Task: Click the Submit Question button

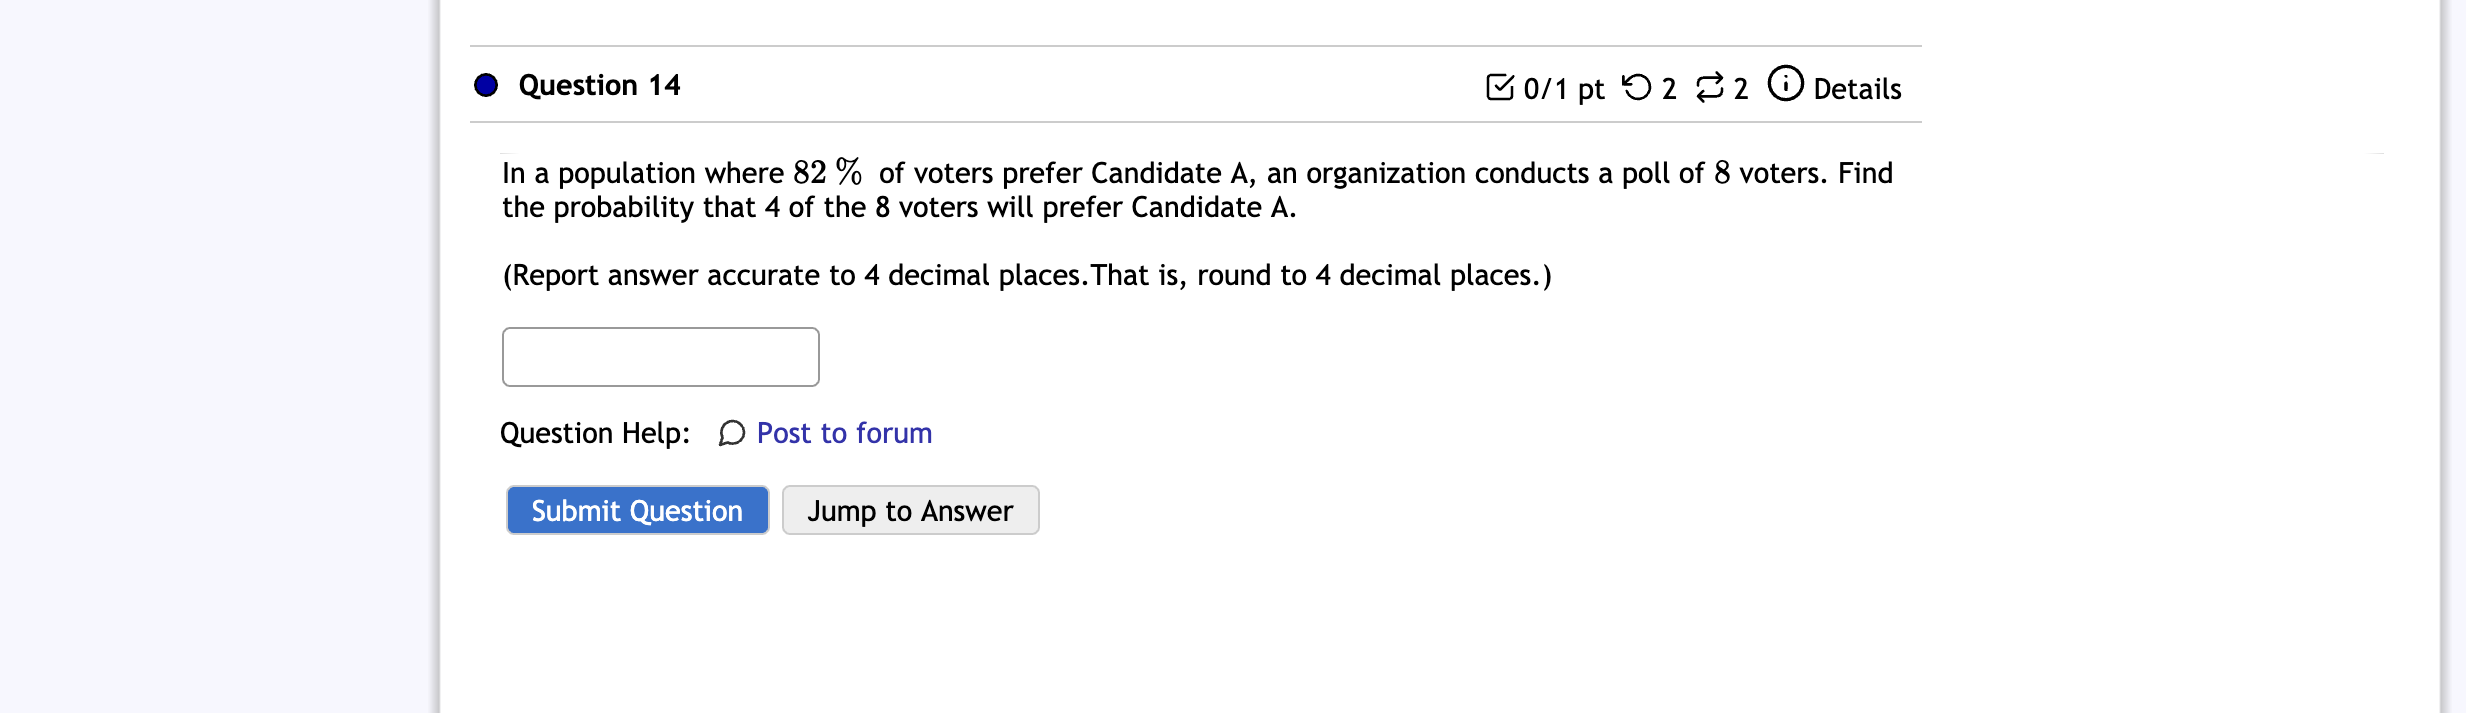Action: pyautogui.click(x=637, y=510)
